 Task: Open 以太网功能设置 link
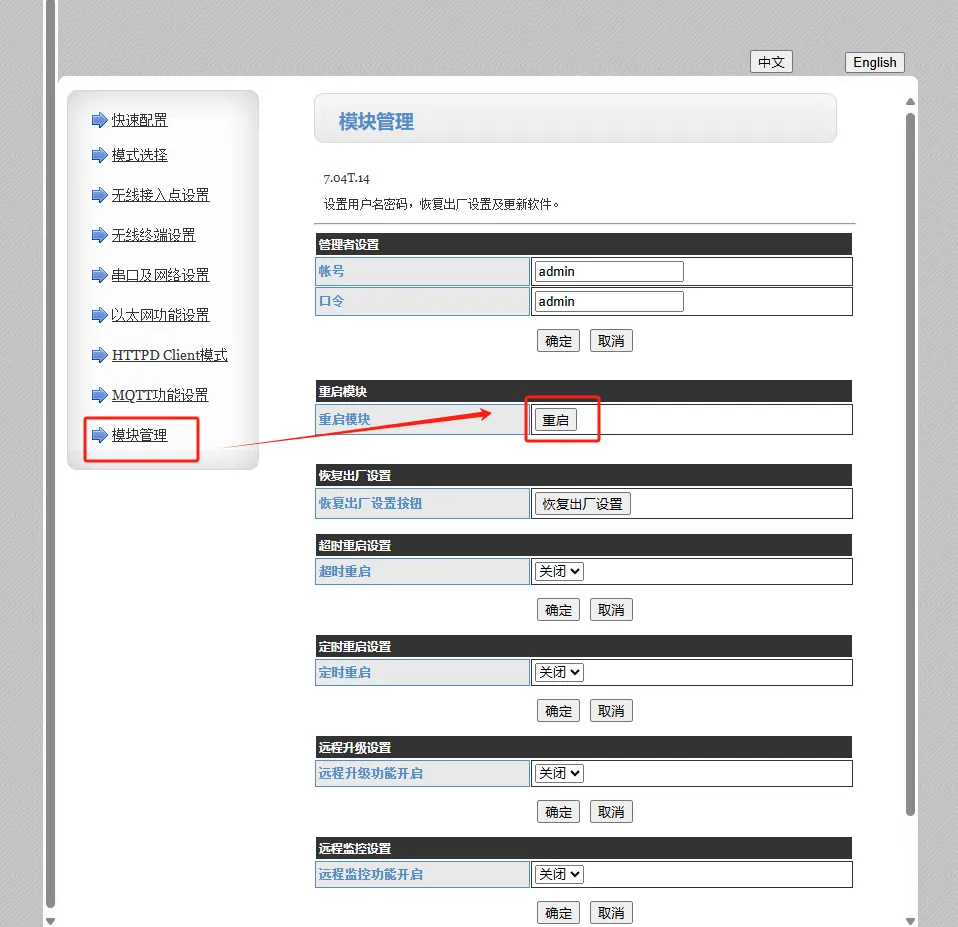tap(160, 315)
